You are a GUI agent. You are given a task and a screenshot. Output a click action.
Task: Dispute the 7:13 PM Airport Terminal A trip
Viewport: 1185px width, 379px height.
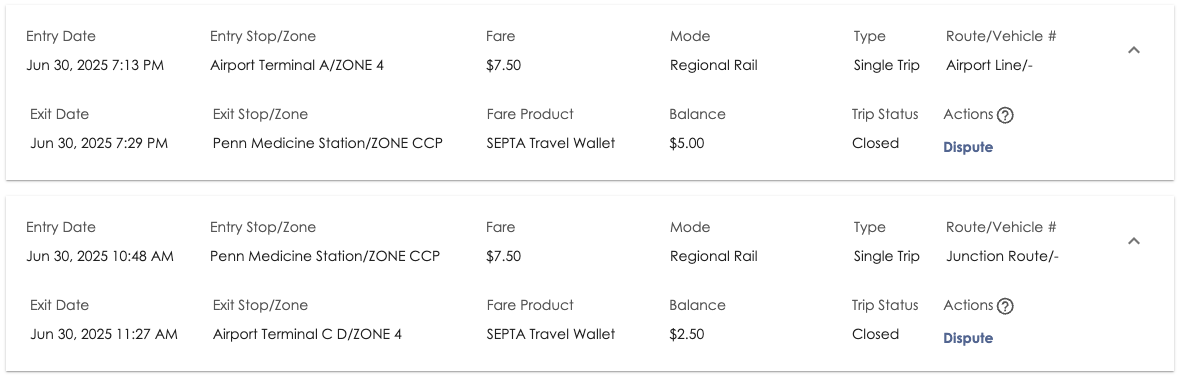967,148
